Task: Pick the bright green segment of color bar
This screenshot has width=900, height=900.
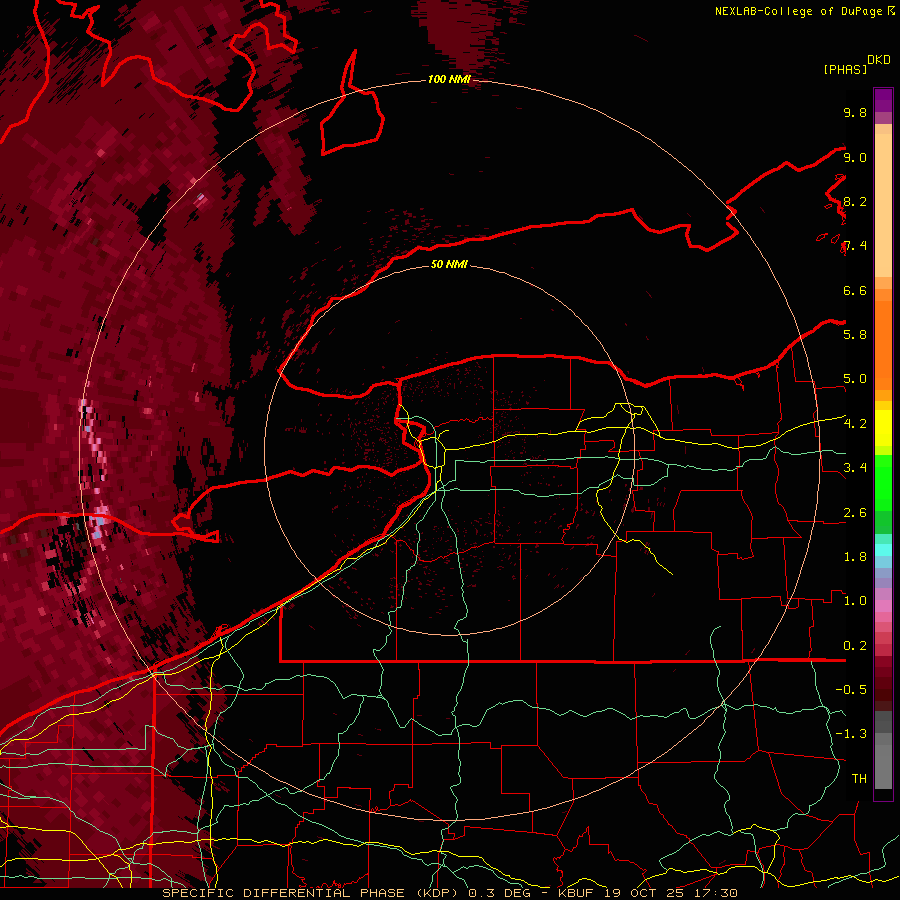Action: (x=883, y=482)
